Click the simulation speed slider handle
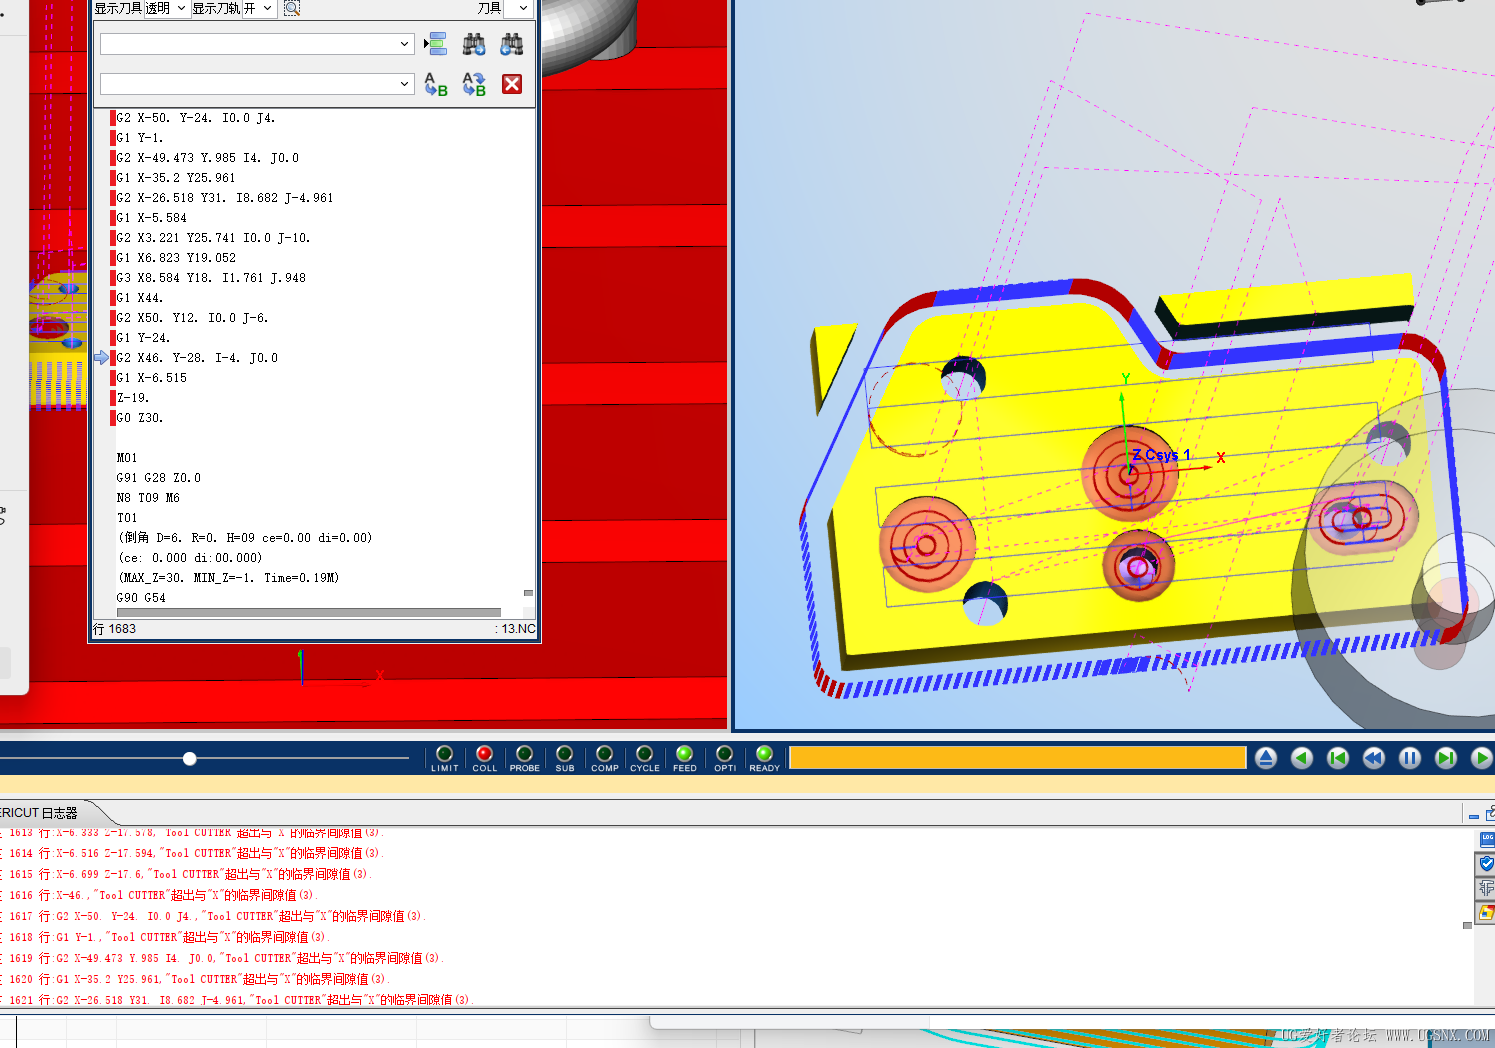 coord(189,758)
